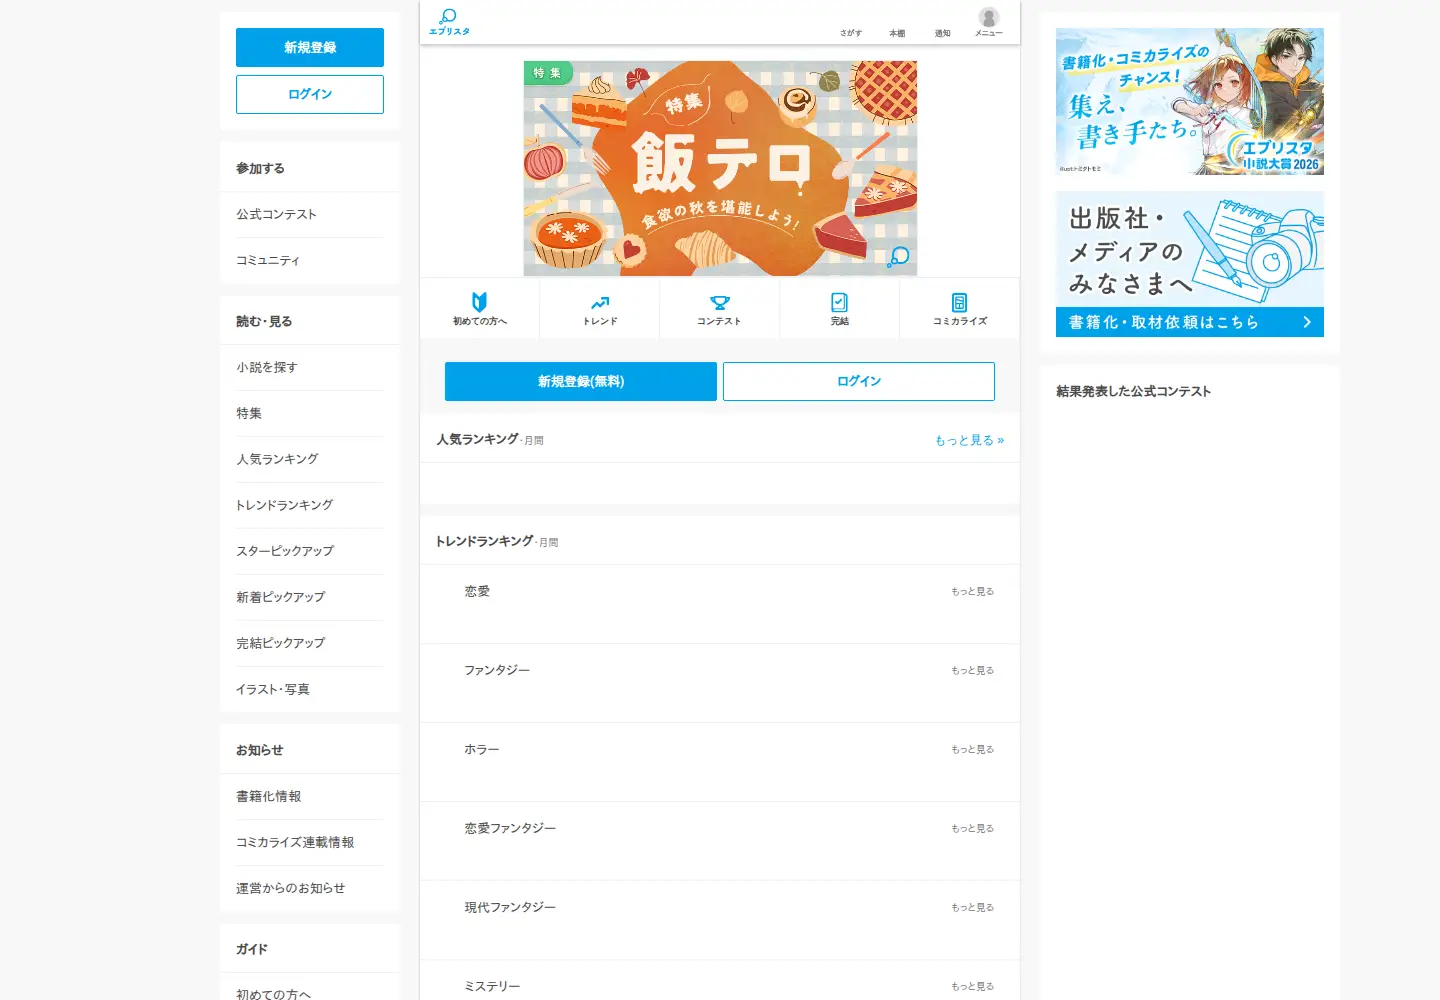This screenshot has width=1440, height=1000.
Task: Click もっと見る in the ファンタジー row
Action: 973,670
